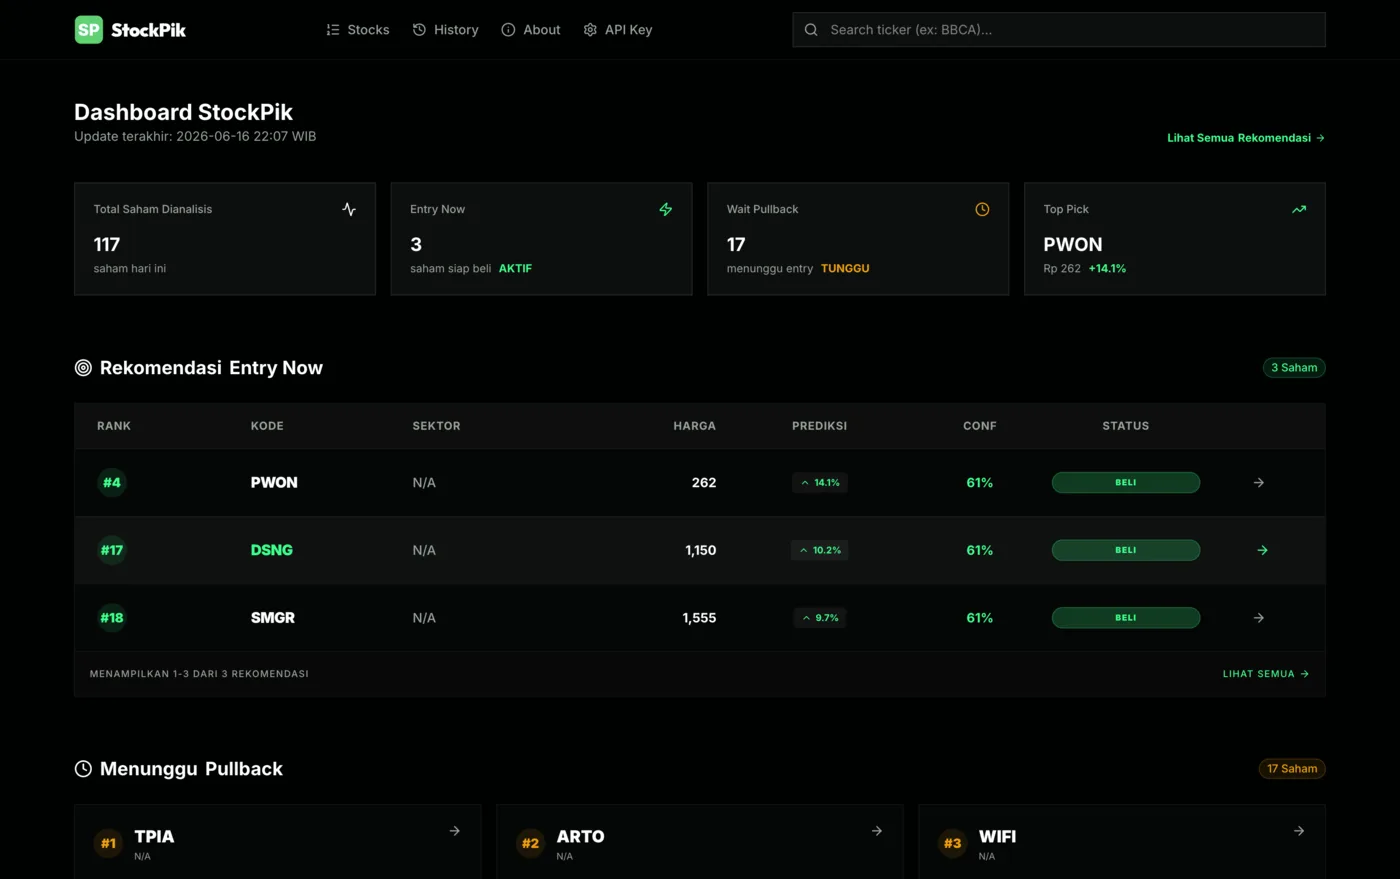
Task: Click the clock icon in Wait Pullback card
Action: pos(982,209)
